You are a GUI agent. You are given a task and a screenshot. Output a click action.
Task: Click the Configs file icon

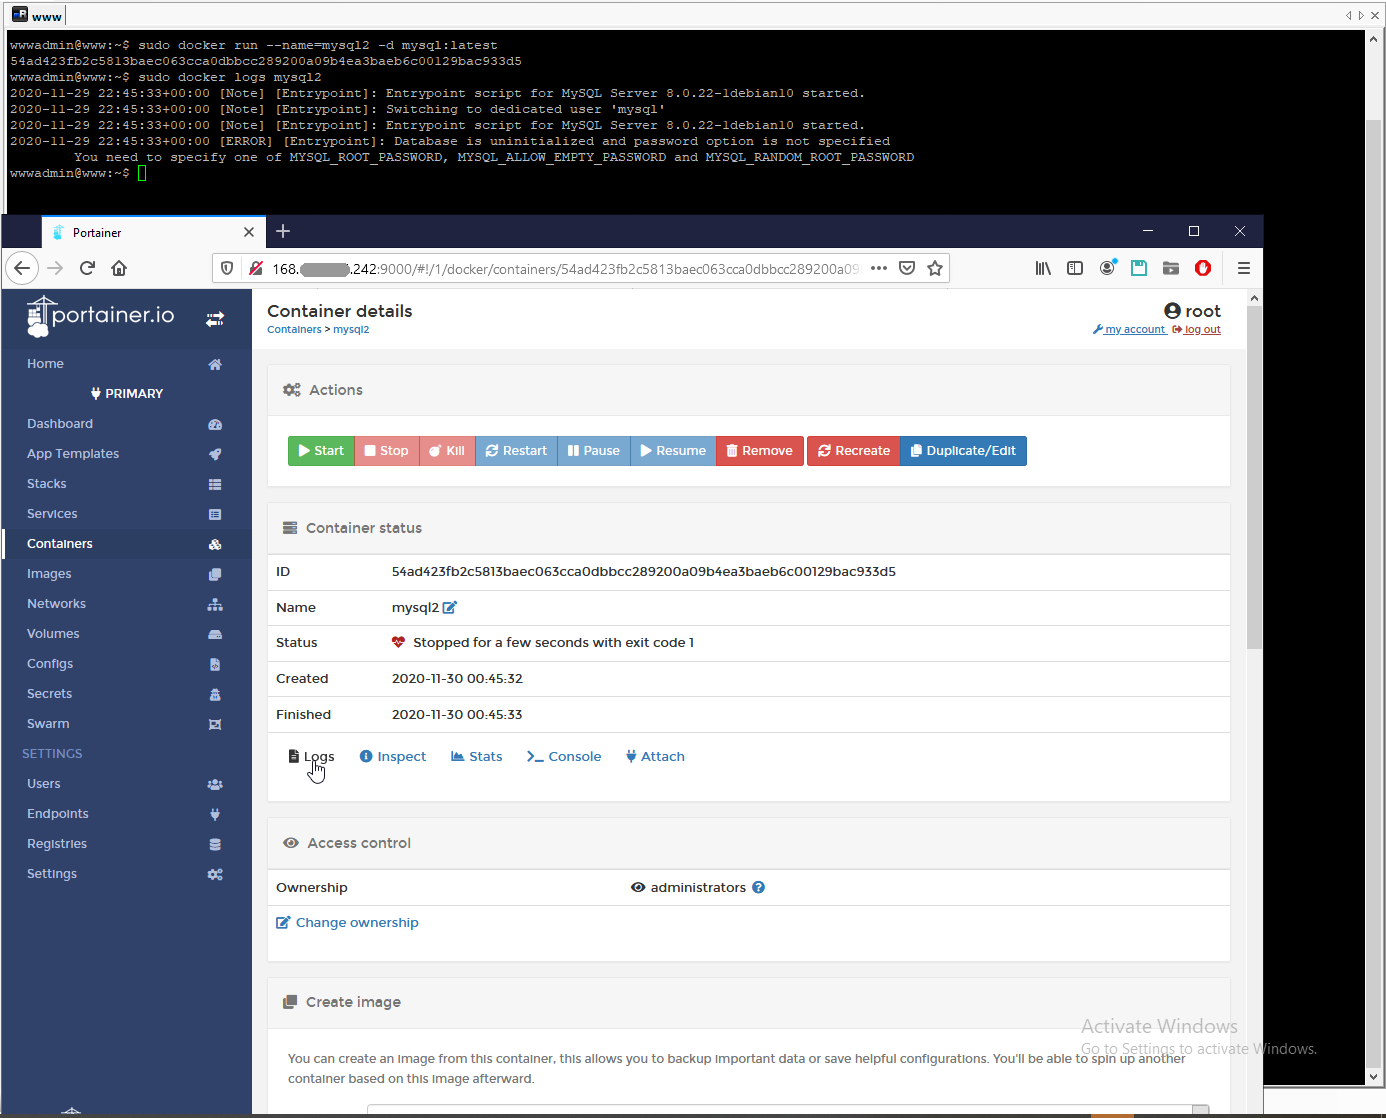[215, 665]
